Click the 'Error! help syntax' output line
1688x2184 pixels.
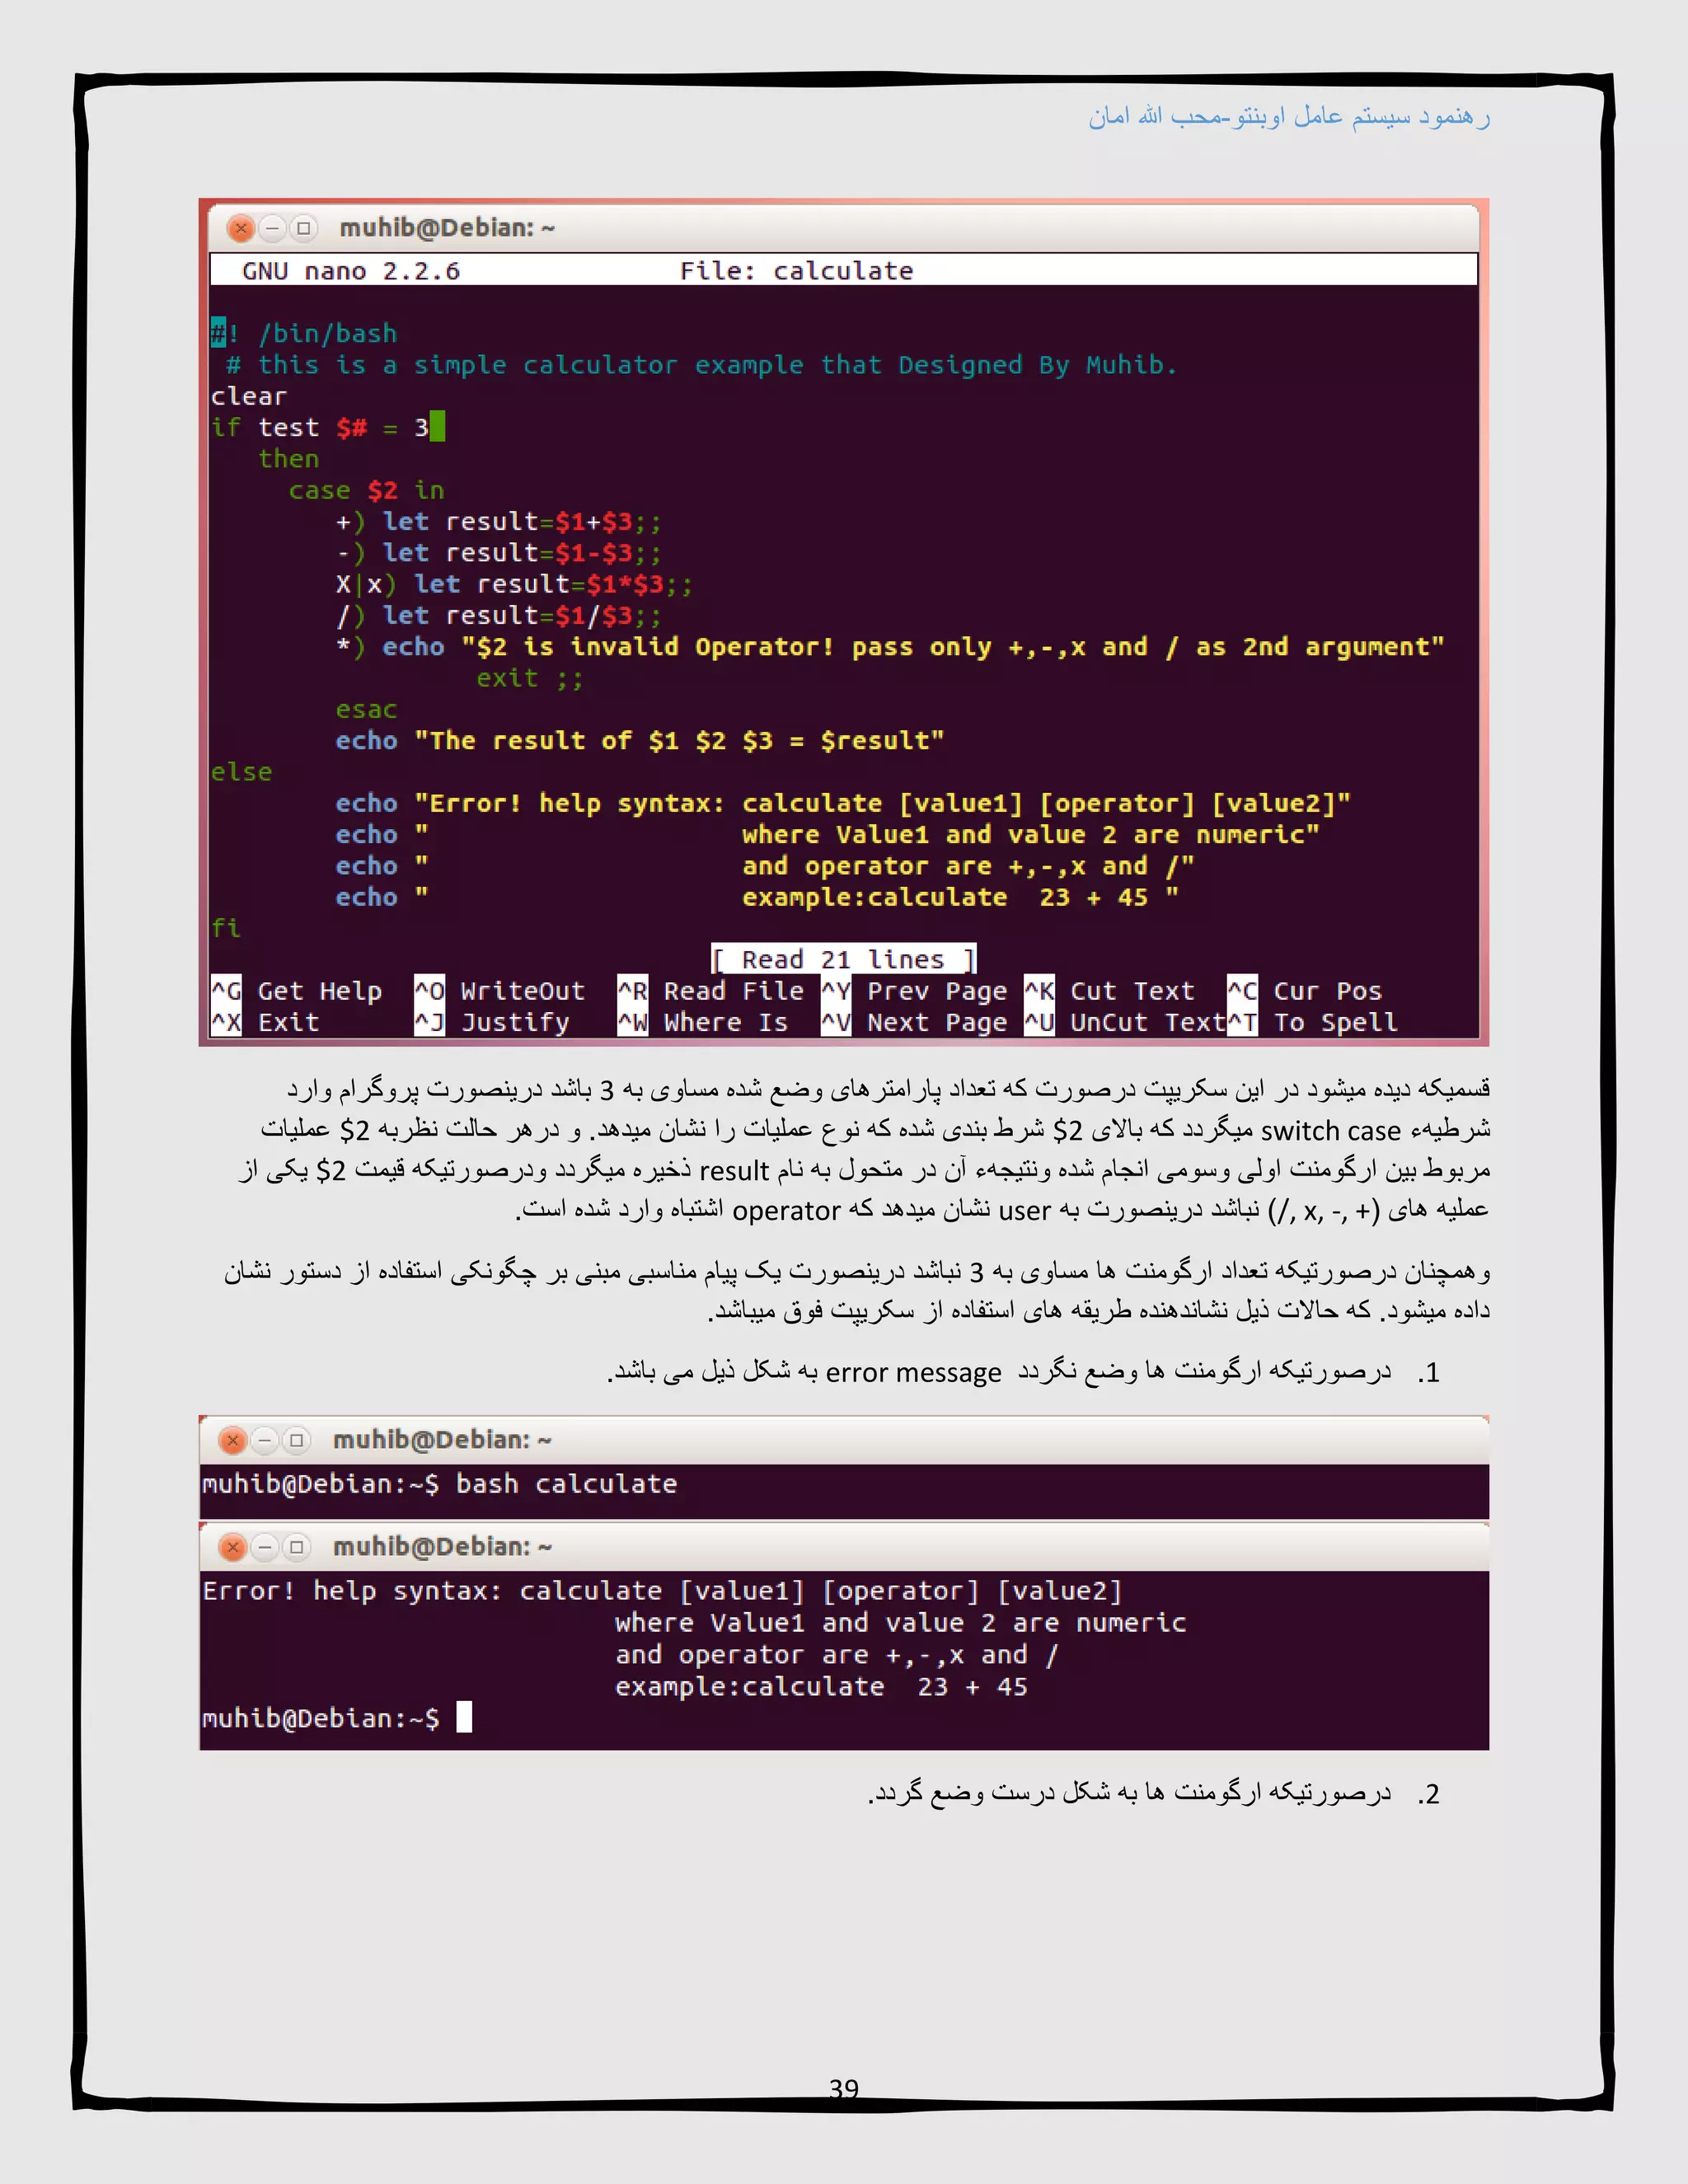pos(662,1591)
